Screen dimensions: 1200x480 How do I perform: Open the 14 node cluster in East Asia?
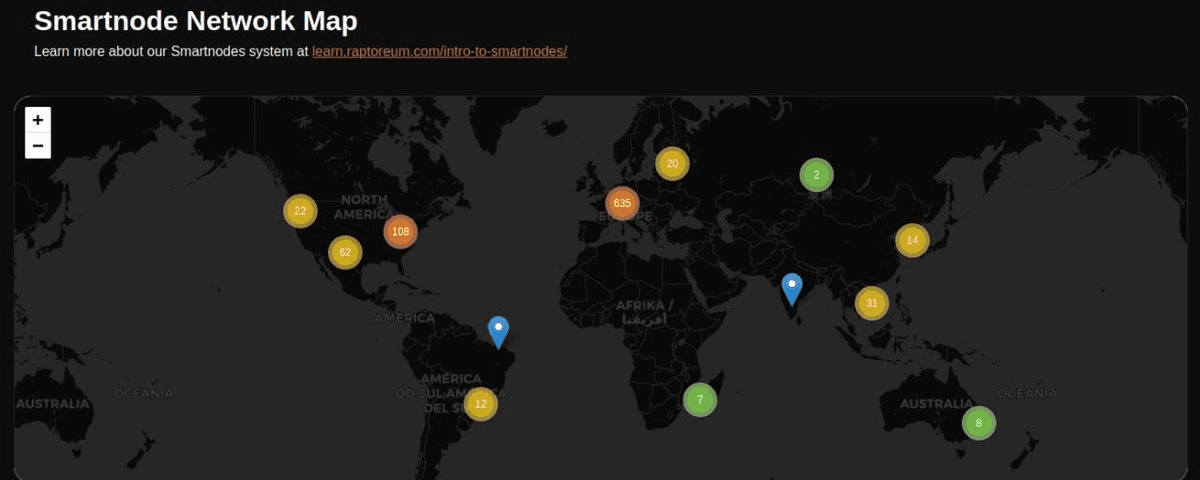click(912, 240)
